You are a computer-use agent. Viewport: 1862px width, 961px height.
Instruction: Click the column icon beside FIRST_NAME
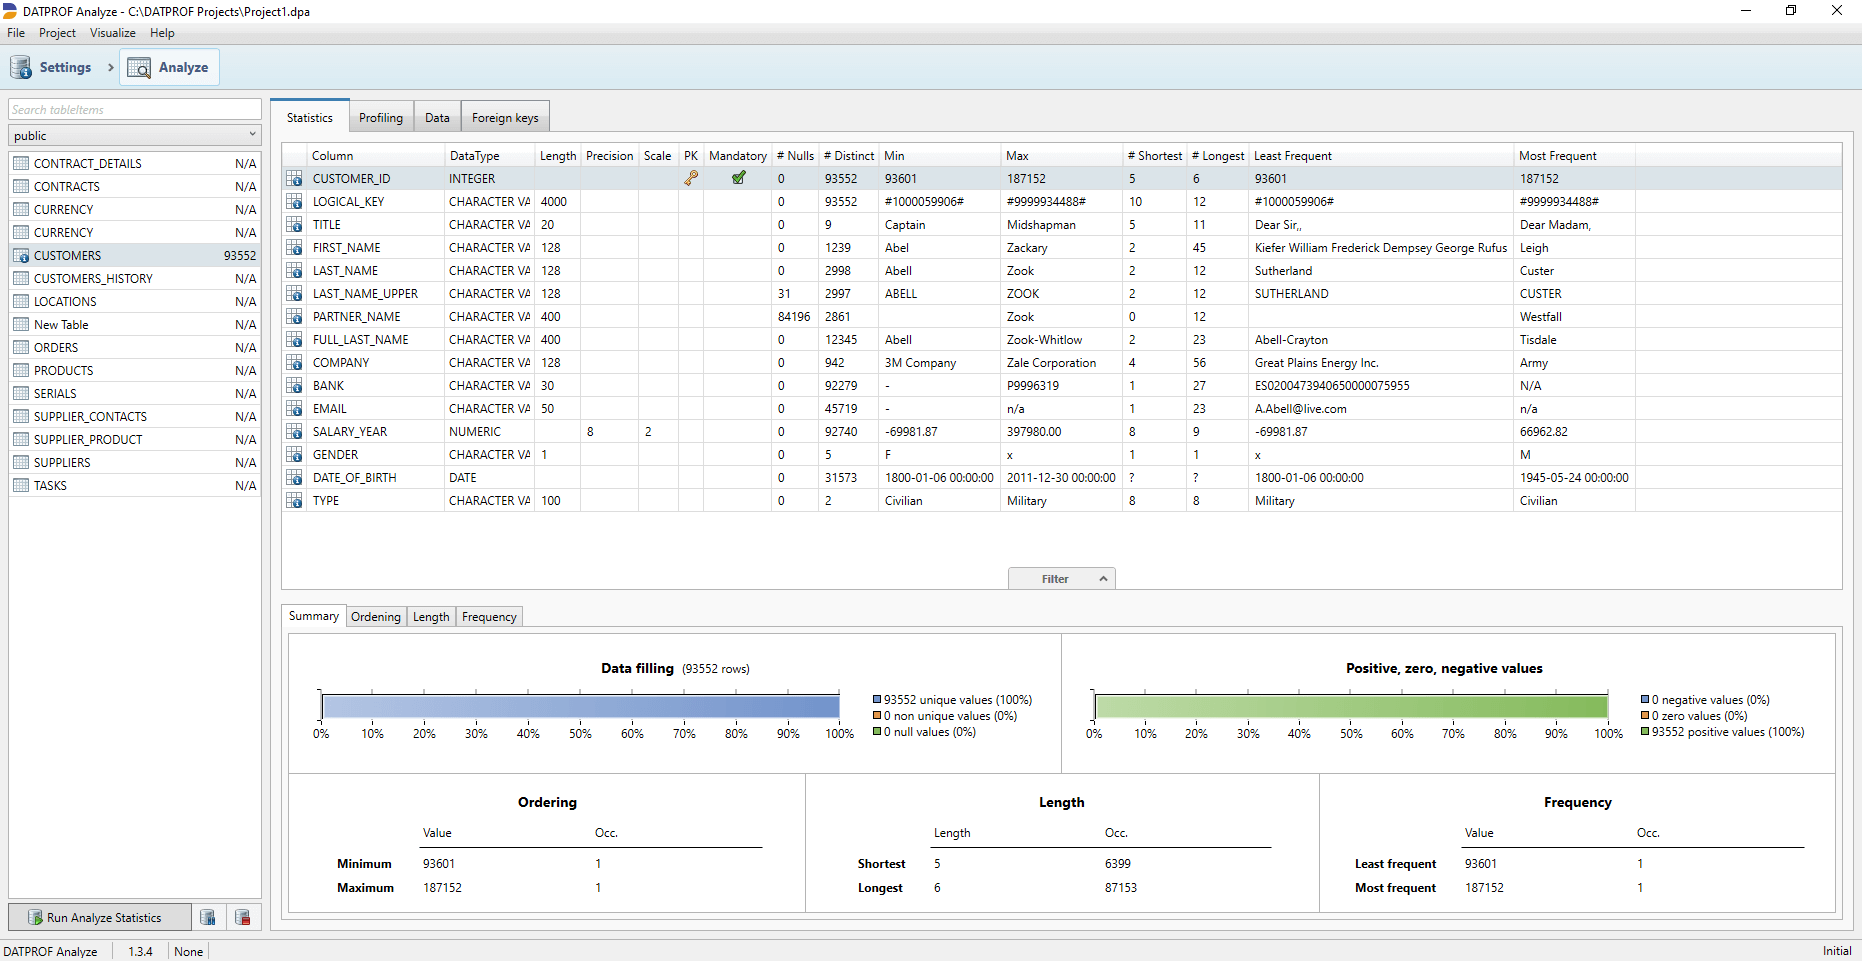295,247
